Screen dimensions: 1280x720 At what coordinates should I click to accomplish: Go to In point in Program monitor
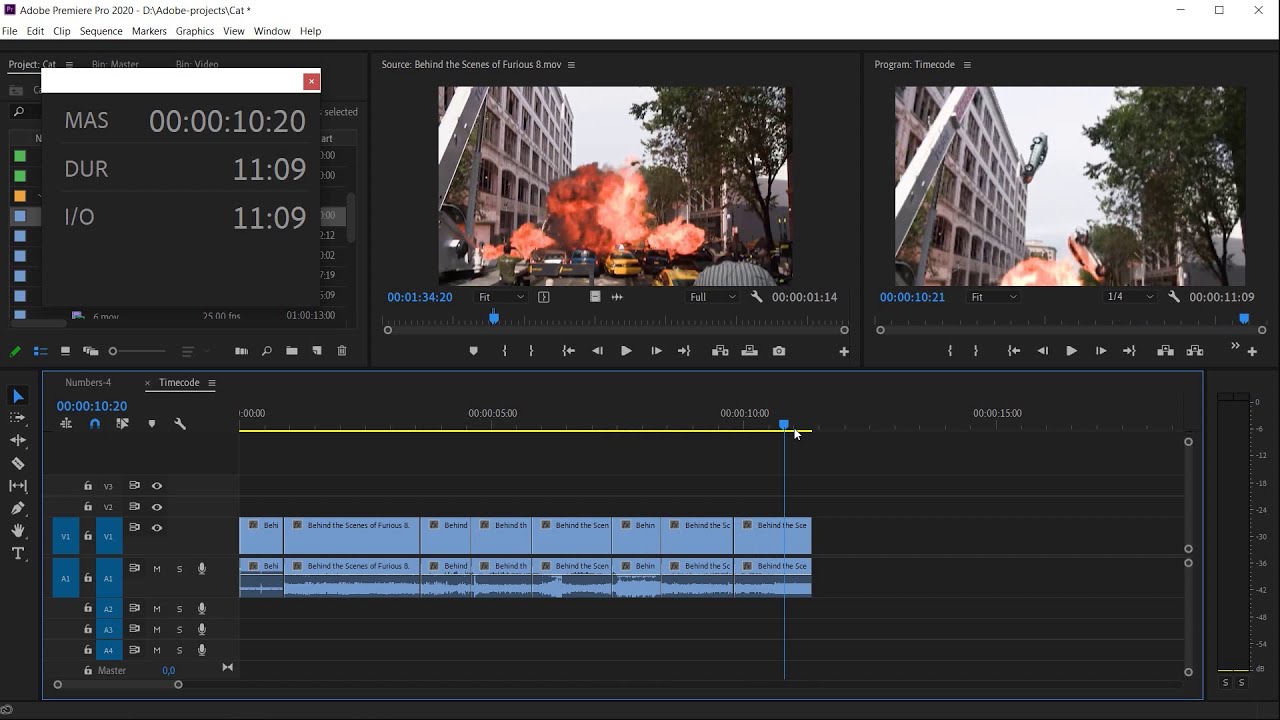1014,351
